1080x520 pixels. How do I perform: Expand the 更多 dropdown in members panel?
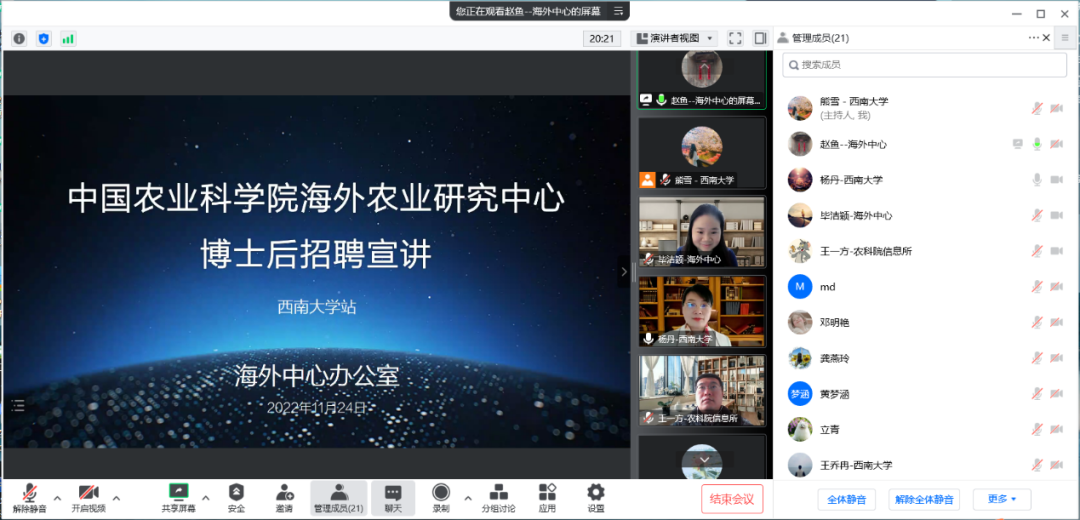click(x=1001, y=499)
